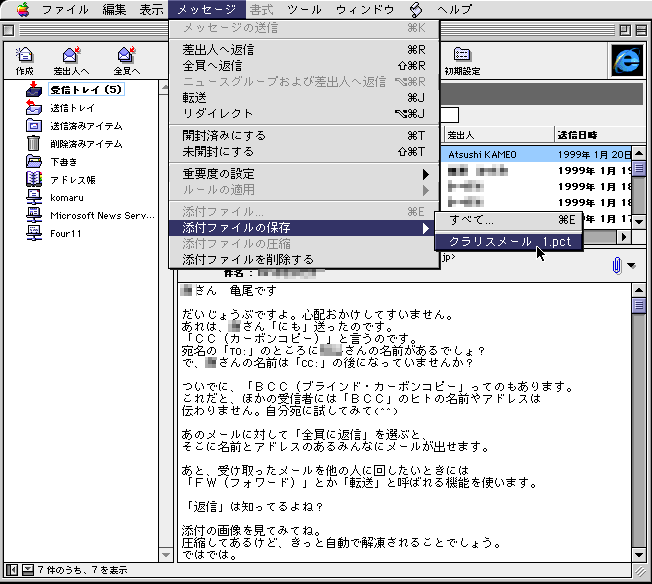Sort messages by 送信日時 column header
Image resolution: width=652 pixels, height=584 pixels.
(x=590, y=134)
